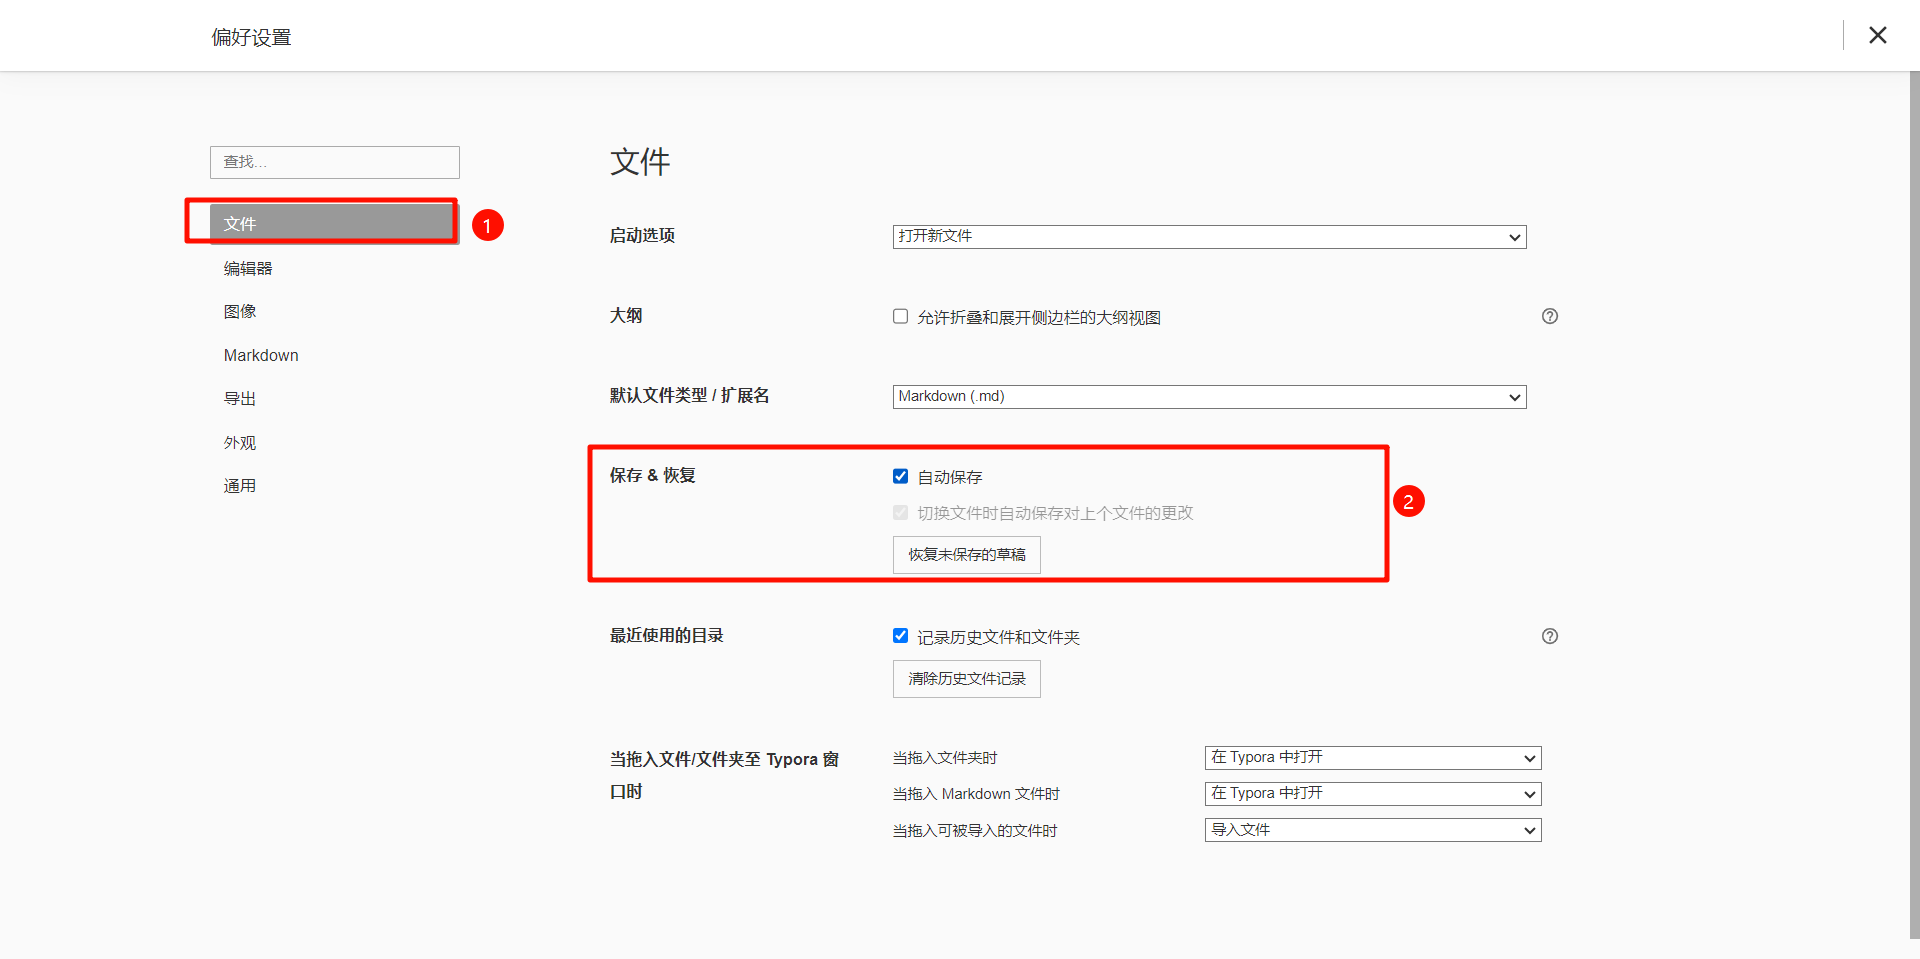Click the 当拖入 Markdown 文件时 label text
1920x959 pixels.
click(976, 794)
